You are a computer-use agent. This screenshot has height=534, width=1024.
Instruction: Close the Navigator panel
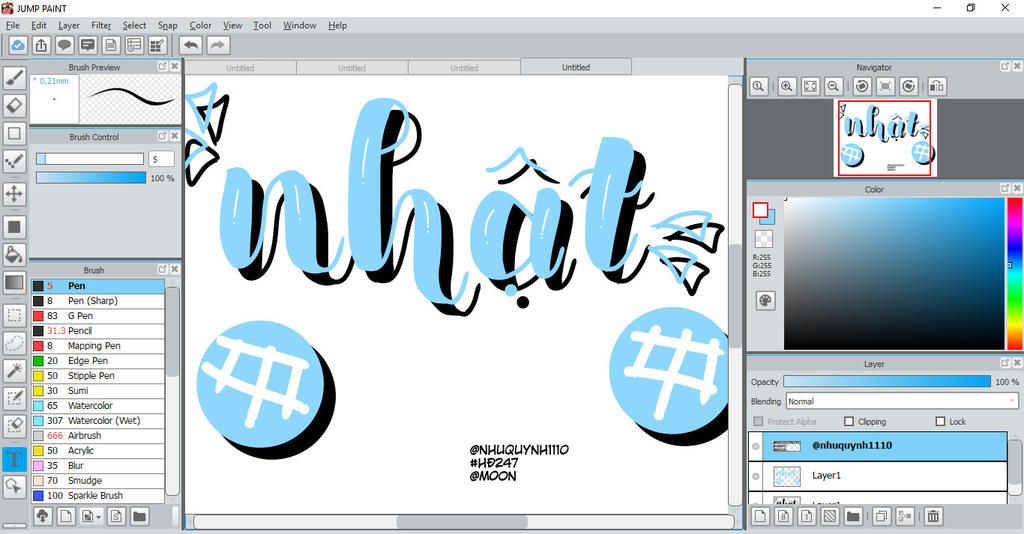point(1017,66)
